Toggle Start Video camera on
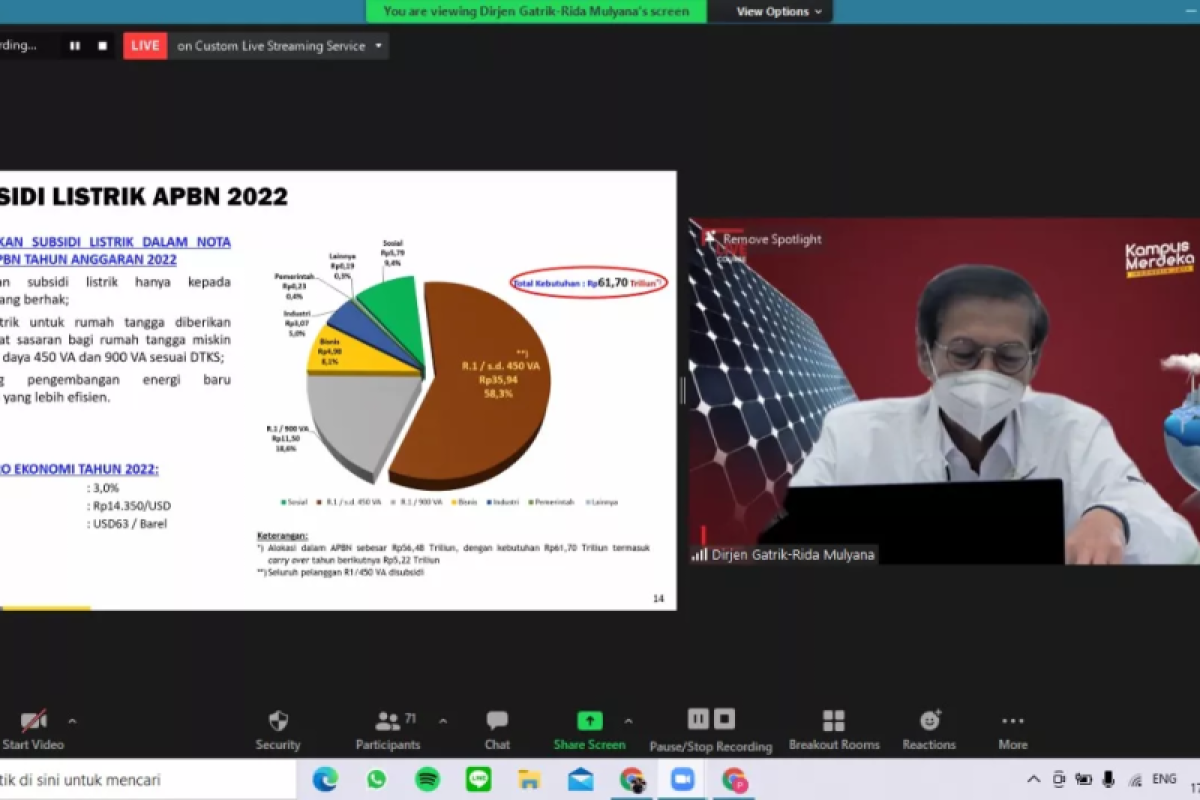 [33, 721]
